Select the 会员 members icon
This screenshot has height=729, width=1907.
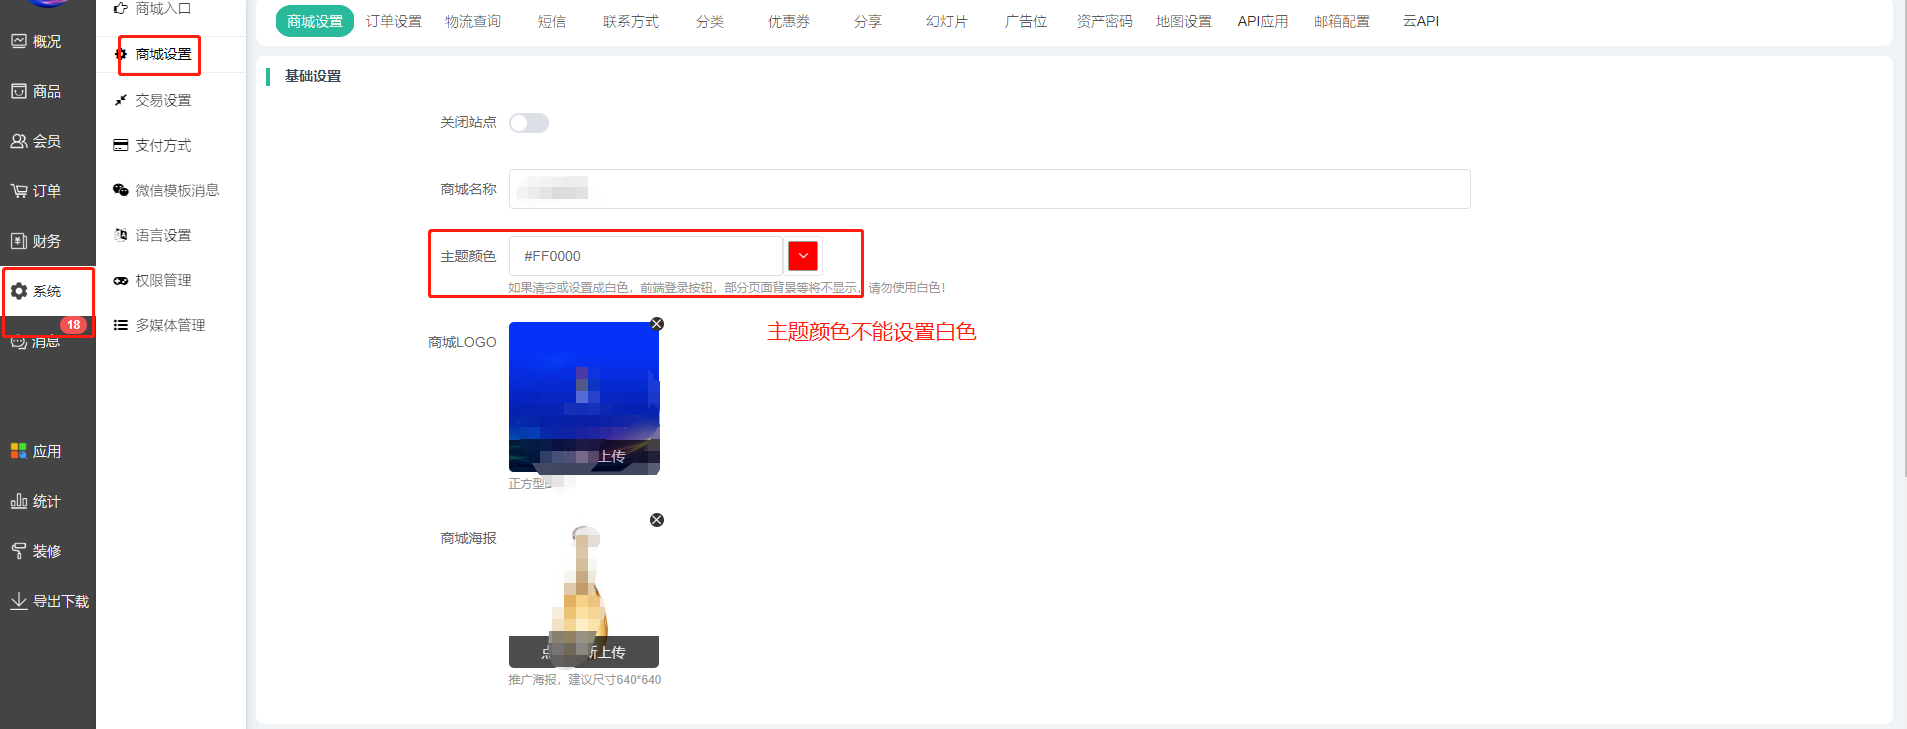pos(19,141)
